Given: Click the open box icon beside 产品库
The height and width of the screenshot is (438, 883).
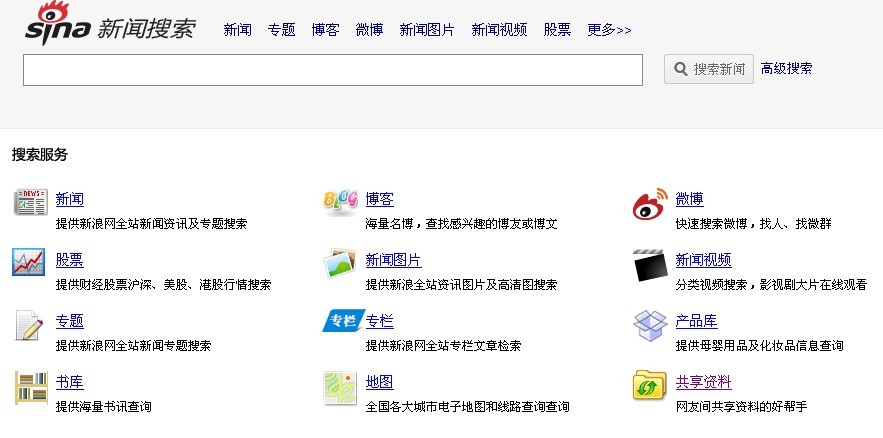Looking at the screenshot, I should 650,325.
